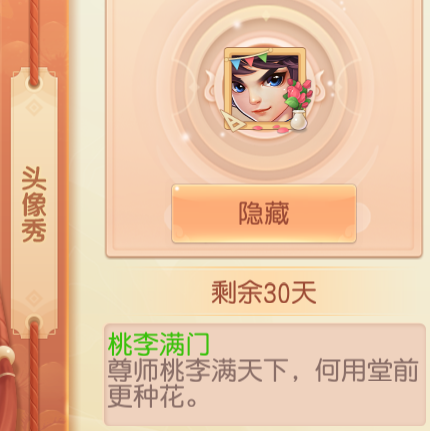This screenshot has height=431, width=430.
Task: Click the red rope below 头像秀 tag
Action: [34, 375]
